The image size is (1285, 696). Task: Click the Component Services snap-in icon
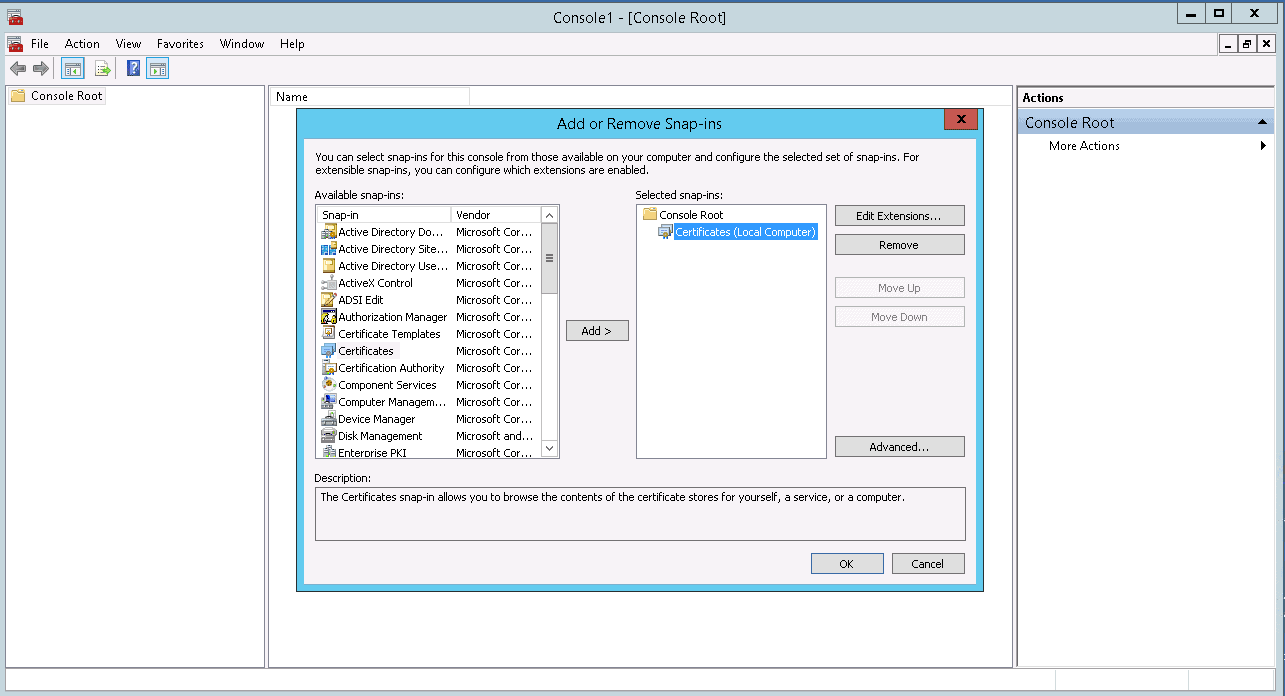(329, 385)
